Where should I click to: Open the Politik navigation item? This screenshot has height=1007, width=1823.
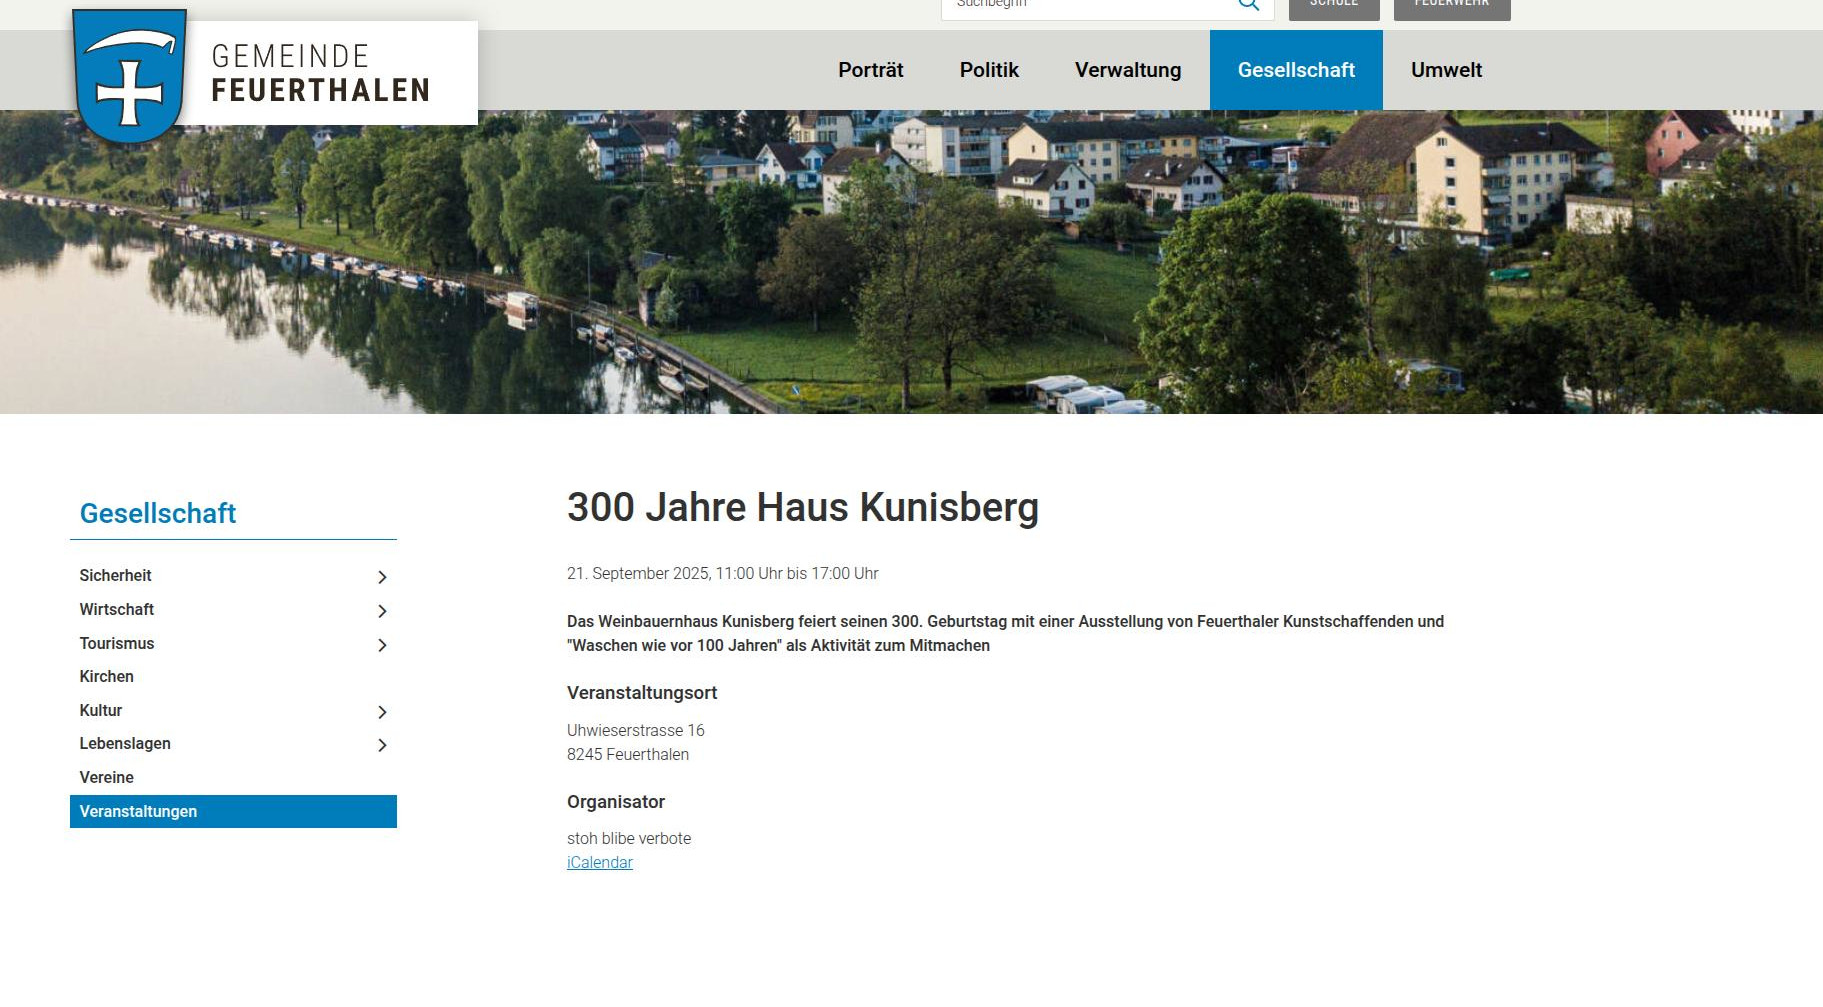tap(989, 70)
